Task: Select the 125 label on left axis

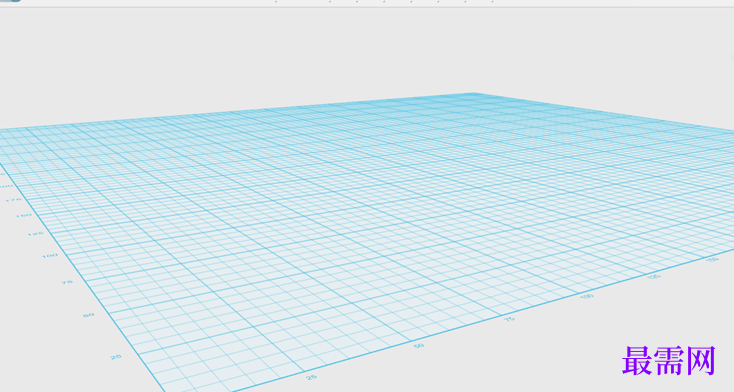Action: pyautogui.click(x=35, y=233)
